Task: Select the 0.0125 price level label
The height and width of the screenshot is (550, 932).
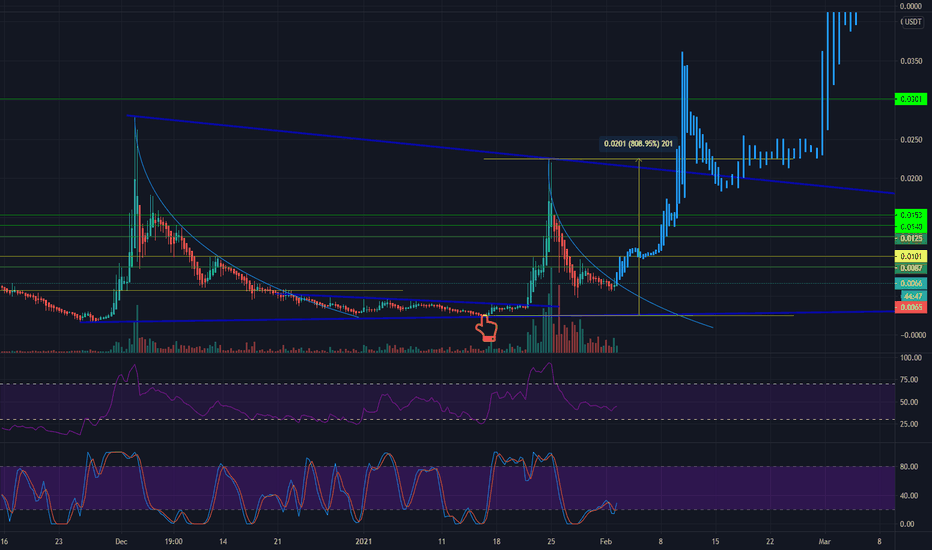Action: 911,238
